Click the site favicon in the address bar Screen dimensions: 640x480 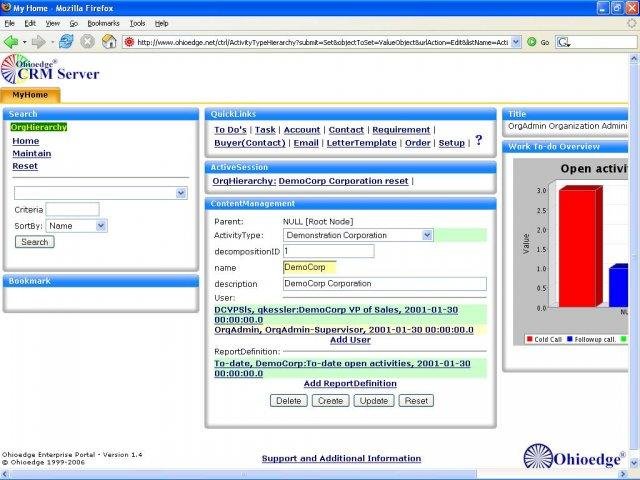tap(129, 42)
